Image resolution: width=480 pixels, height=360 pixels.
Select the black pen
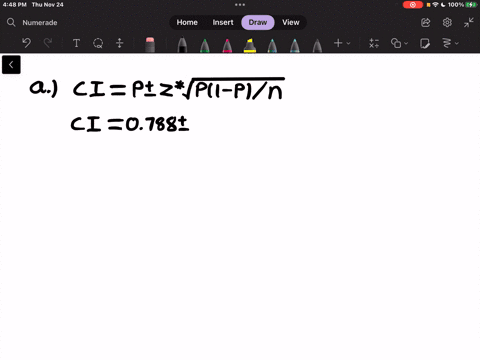pos(182,45)
